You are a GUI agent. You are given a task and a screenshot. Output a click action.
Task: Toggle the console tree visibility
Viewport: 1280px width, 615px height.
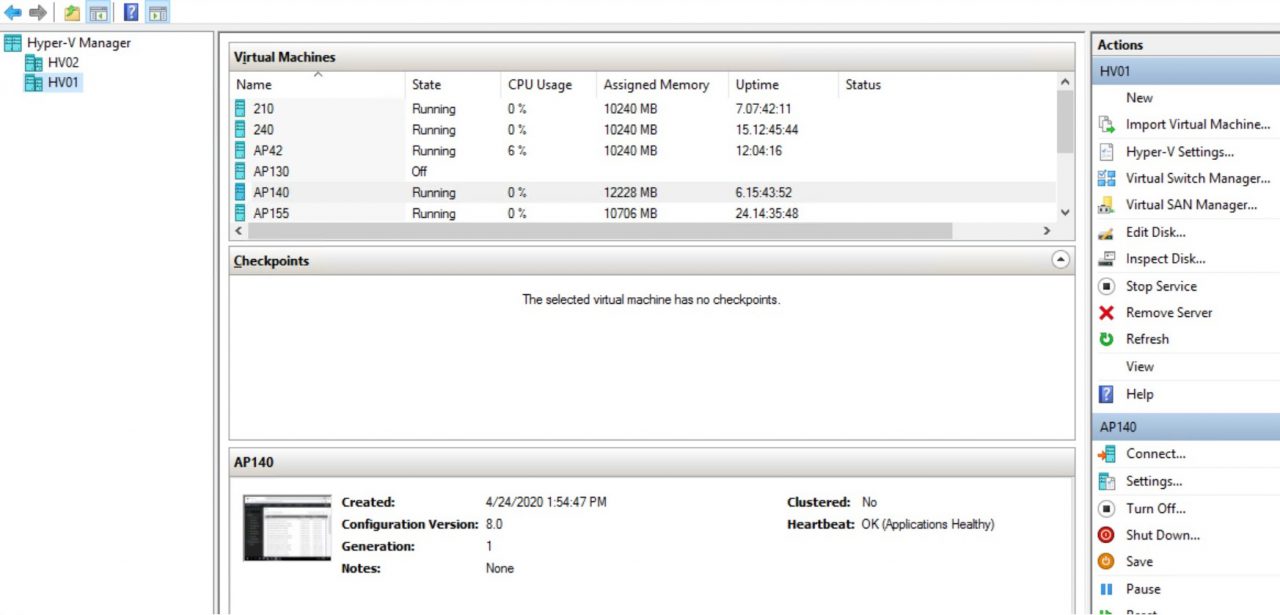tap(99, 13)
